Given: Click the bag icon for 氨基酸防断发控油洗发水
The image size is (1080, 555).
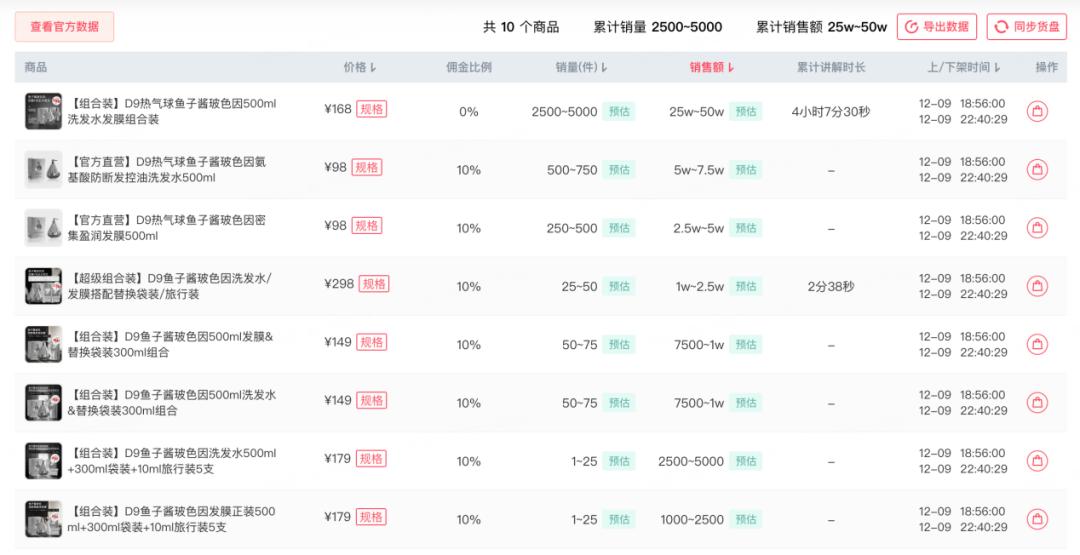Looking at the screenshot, I should [x=1037, y=169].
